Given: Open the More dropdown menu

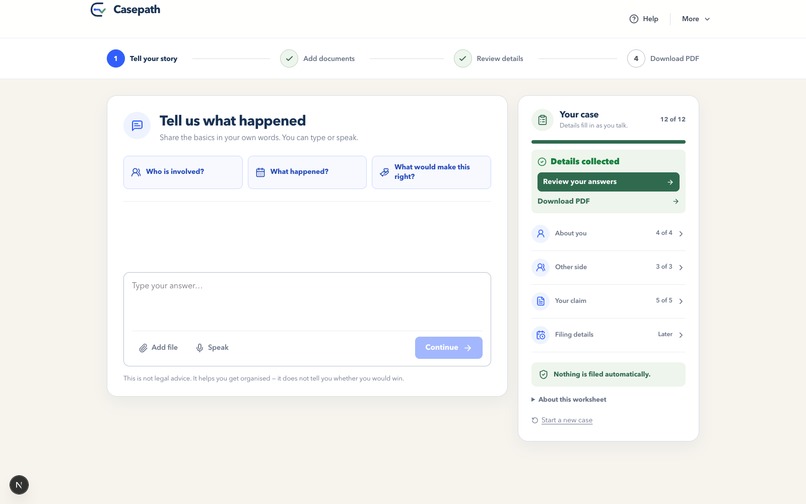Looking at the screenshot, I should tap(695, 19).
